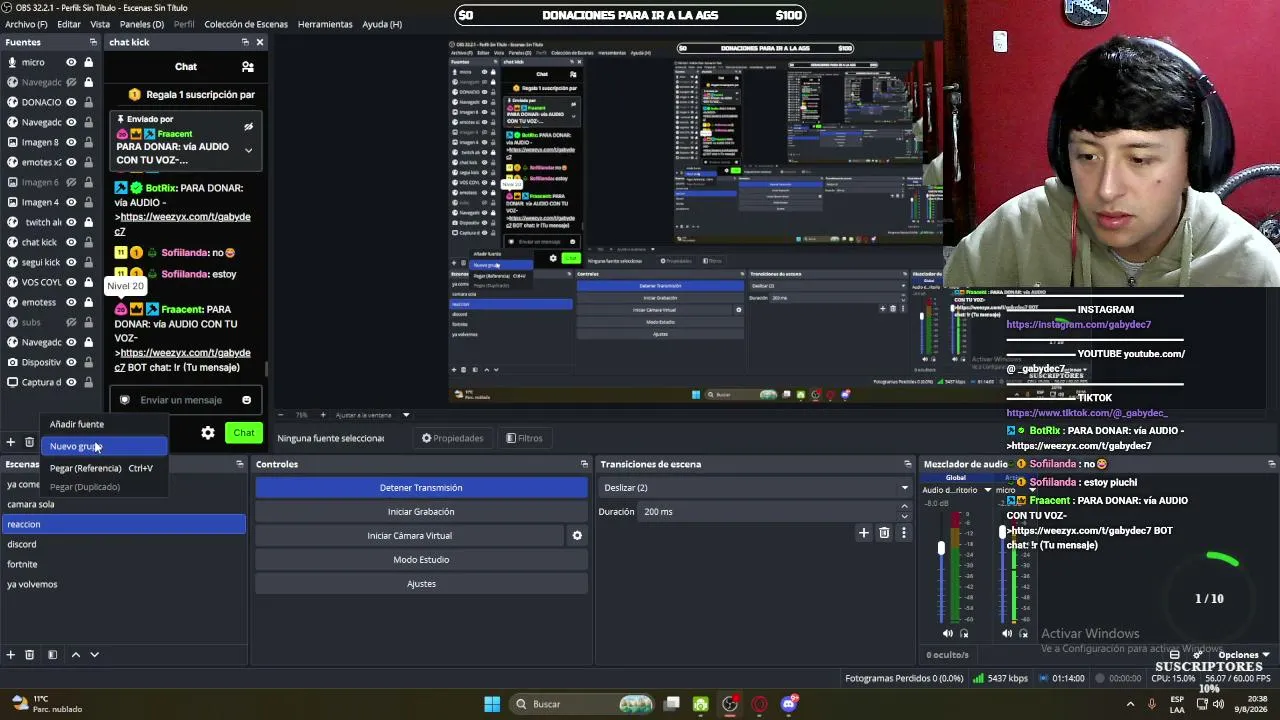This screenshot has height=720, width=1280.
Task: Mute the Audio del escritorio channel
Action: point(948,633)
